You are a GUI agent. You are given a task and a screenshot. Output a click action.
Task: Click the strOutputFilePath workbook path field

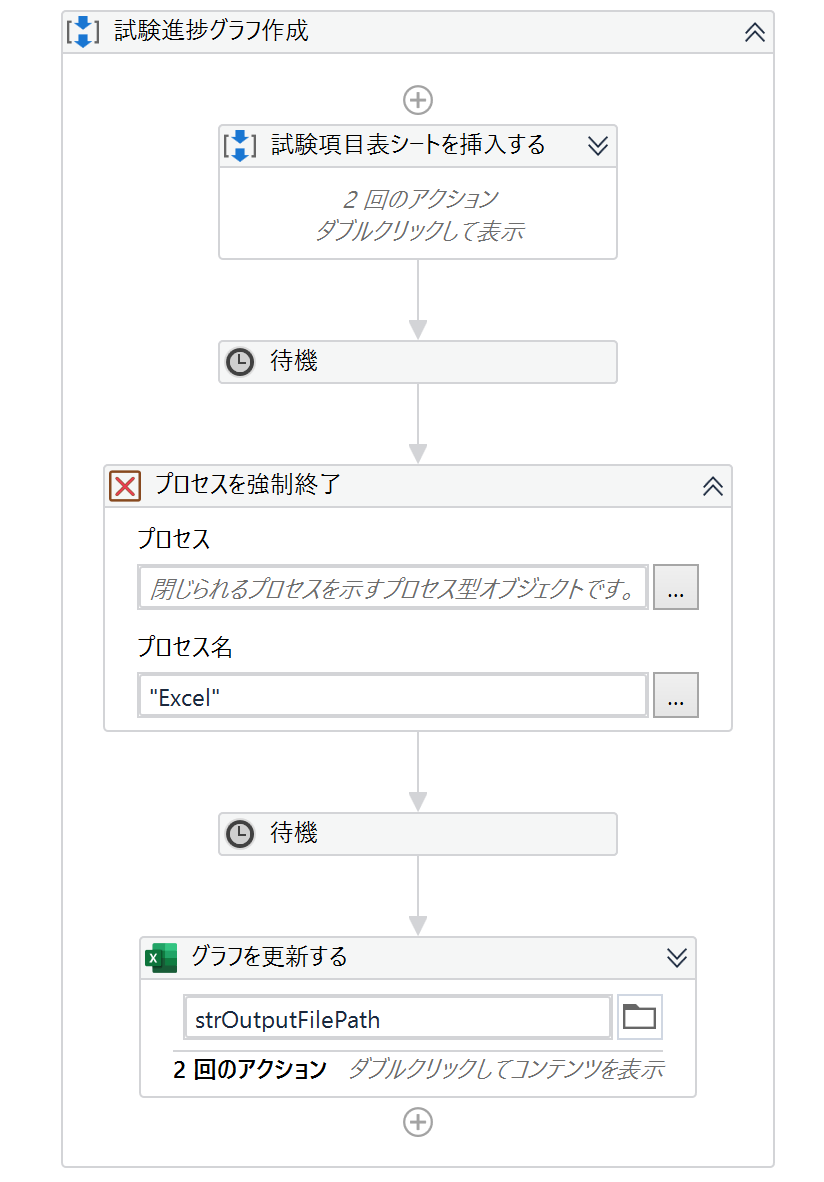tap(397, 1019)
